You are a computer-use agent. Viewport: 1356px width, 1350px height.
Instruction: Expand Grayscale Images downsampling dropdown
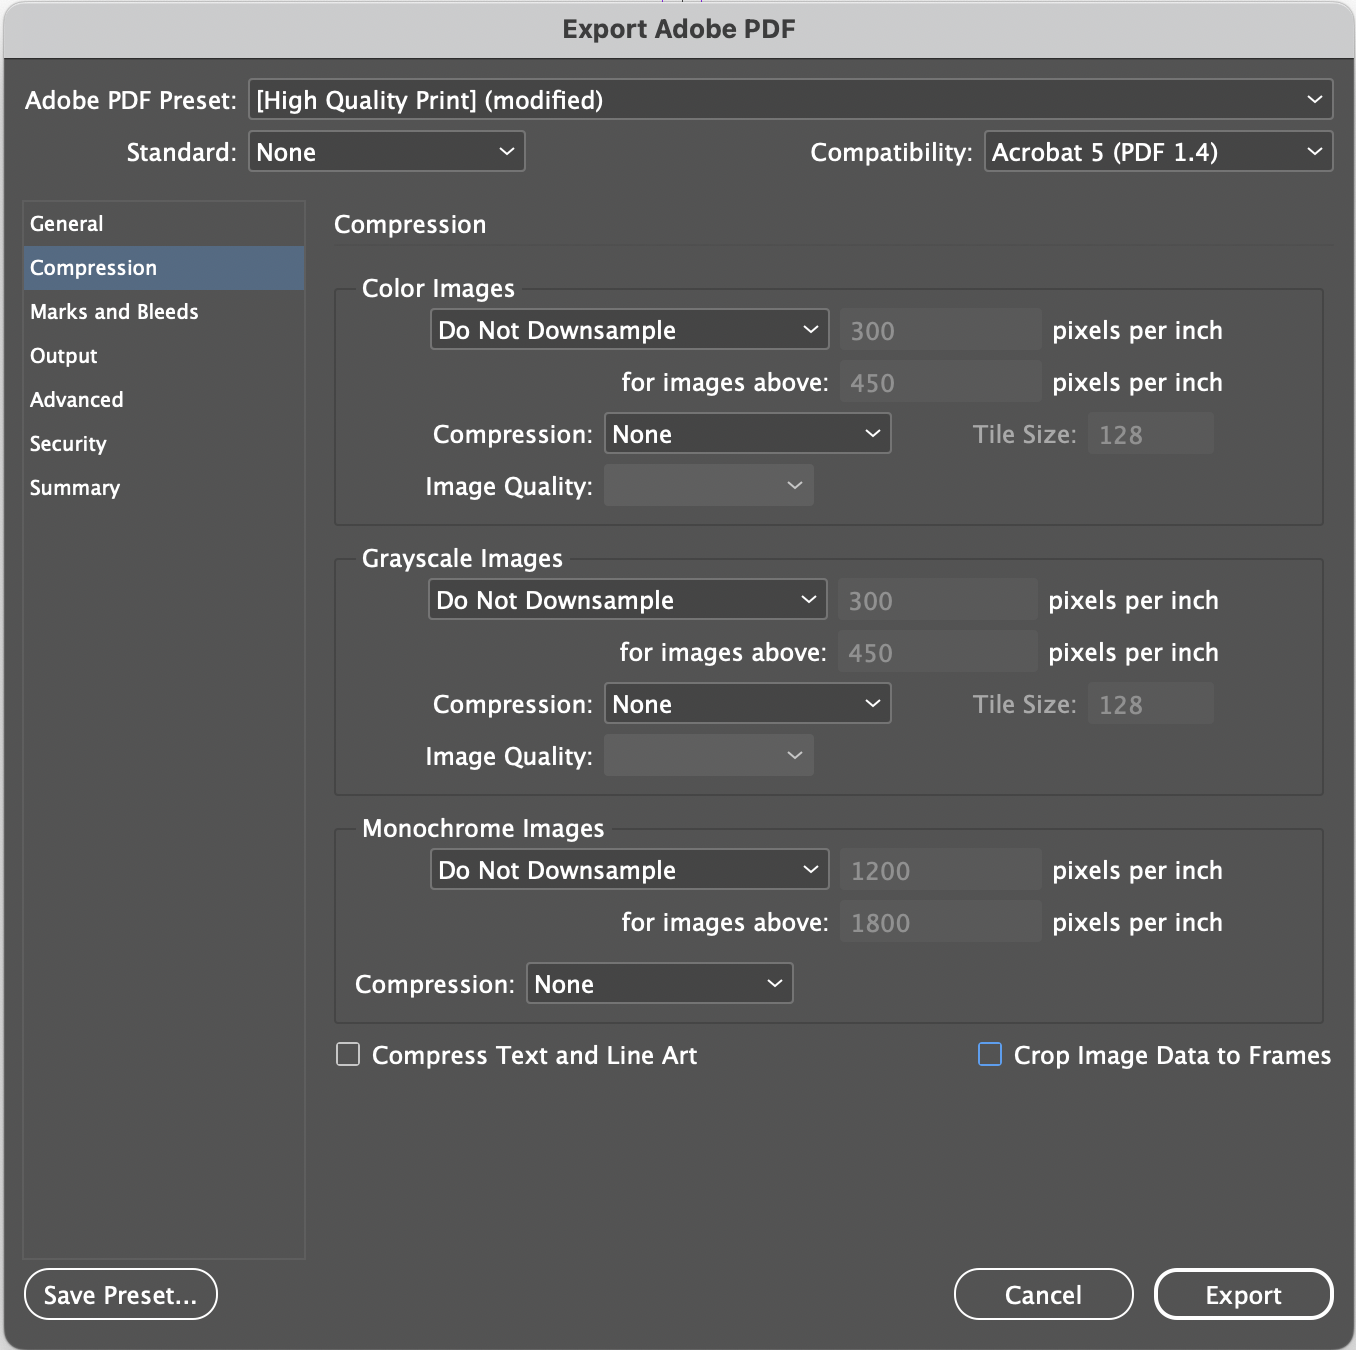coord(627,600)
